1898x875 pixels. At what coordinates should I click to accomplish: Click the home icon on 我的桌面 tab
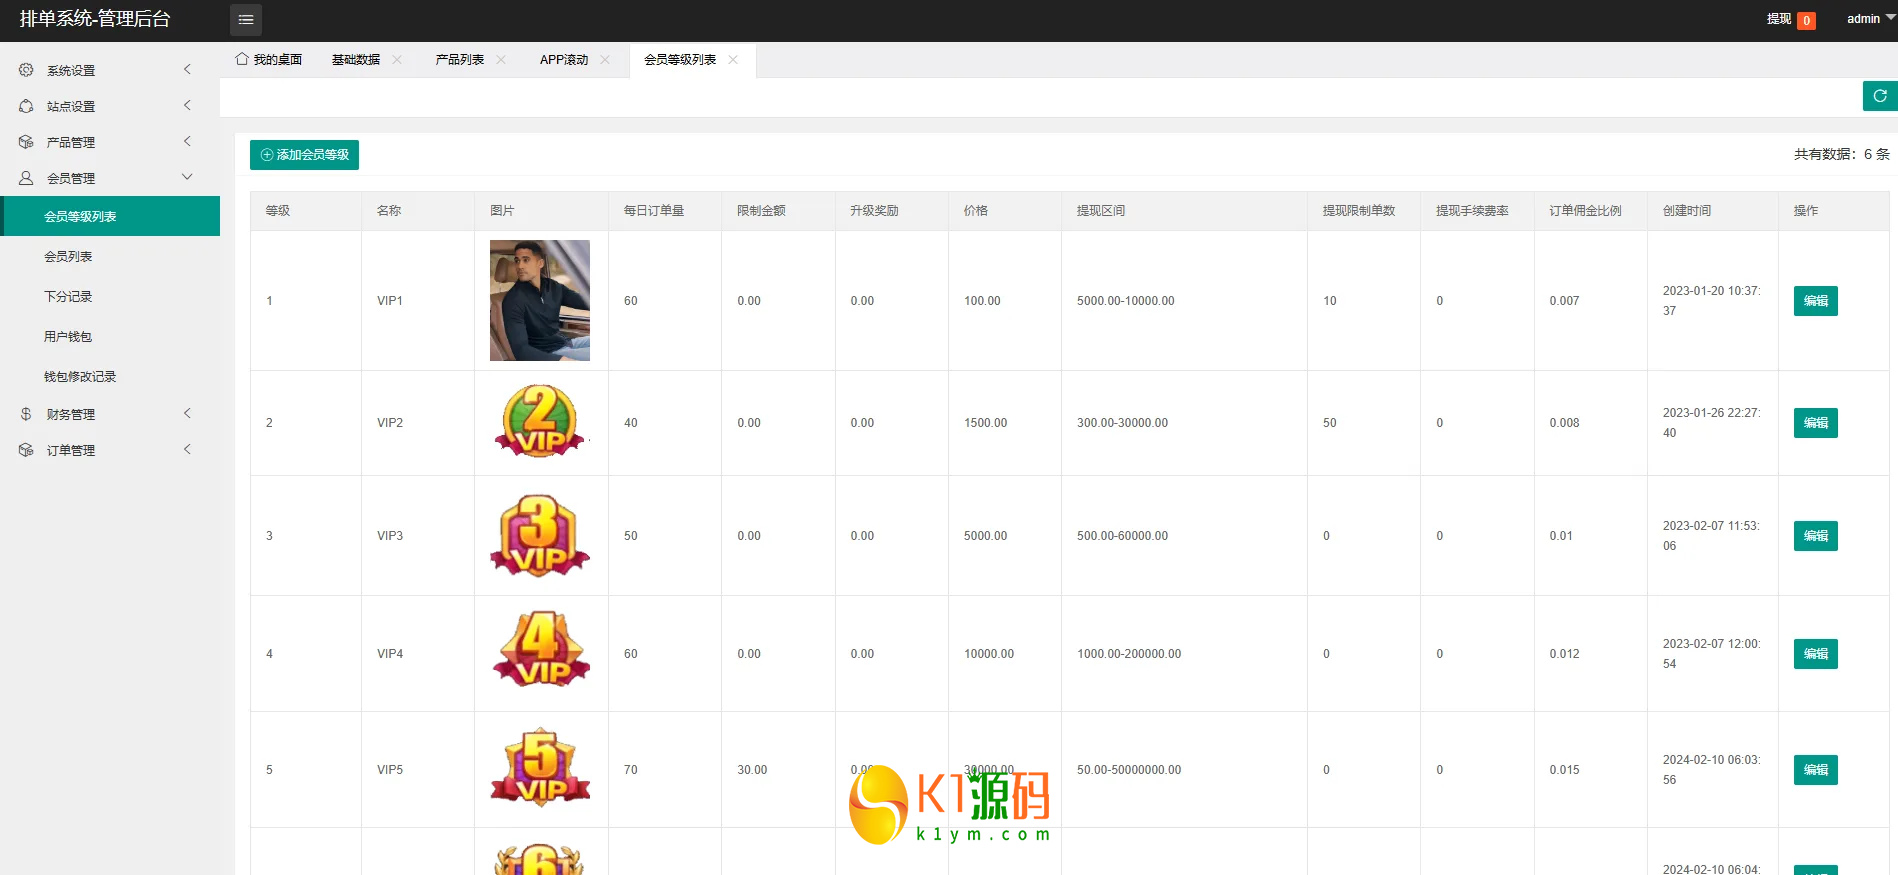coord(242,59)
